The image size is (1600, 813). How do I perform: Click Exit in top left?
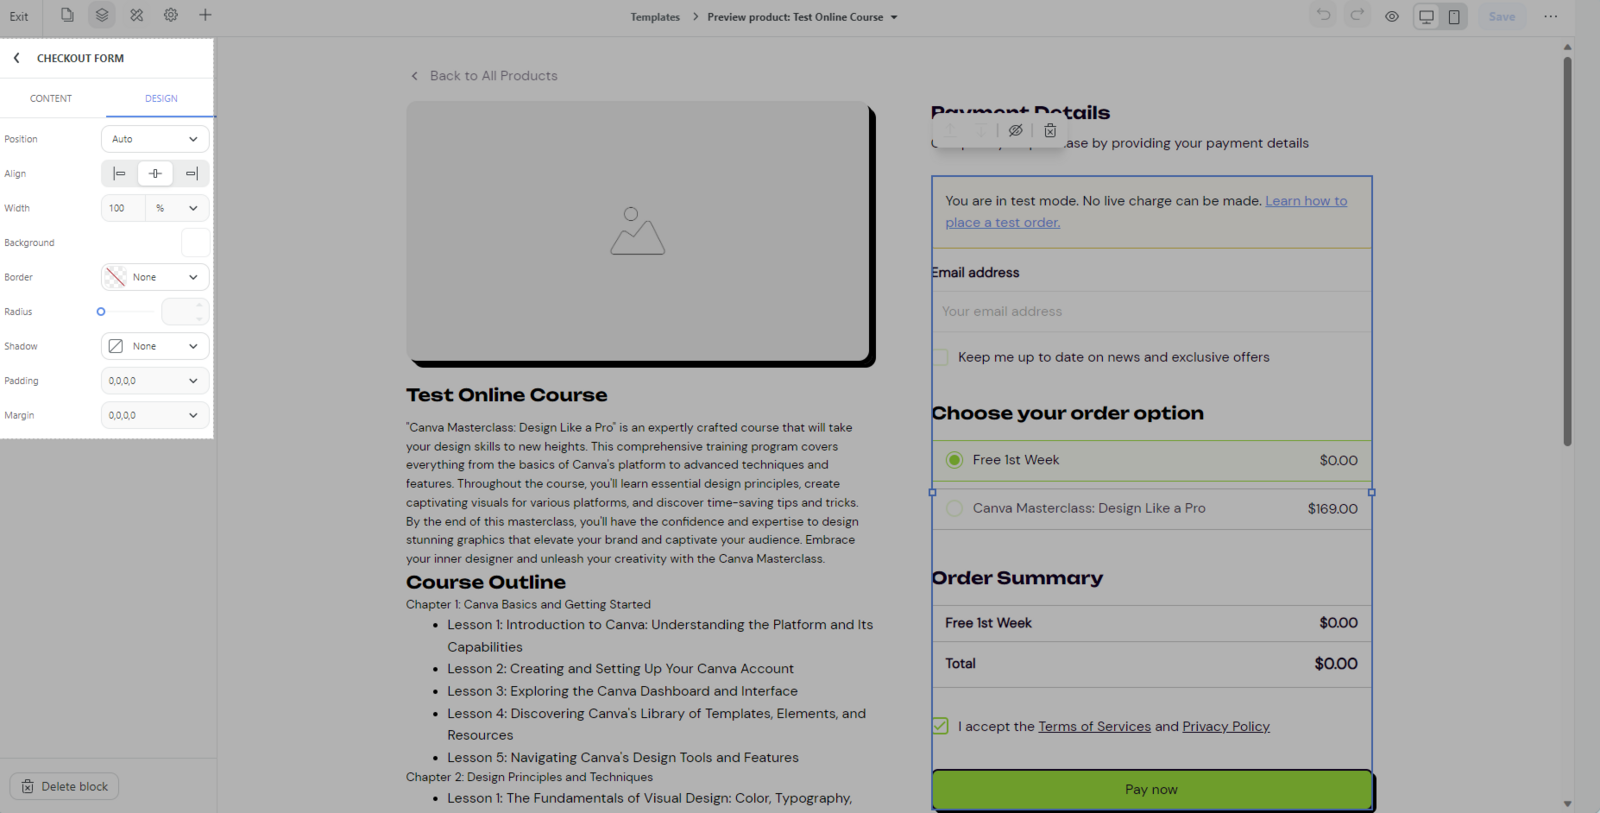(x=19, y=16)
